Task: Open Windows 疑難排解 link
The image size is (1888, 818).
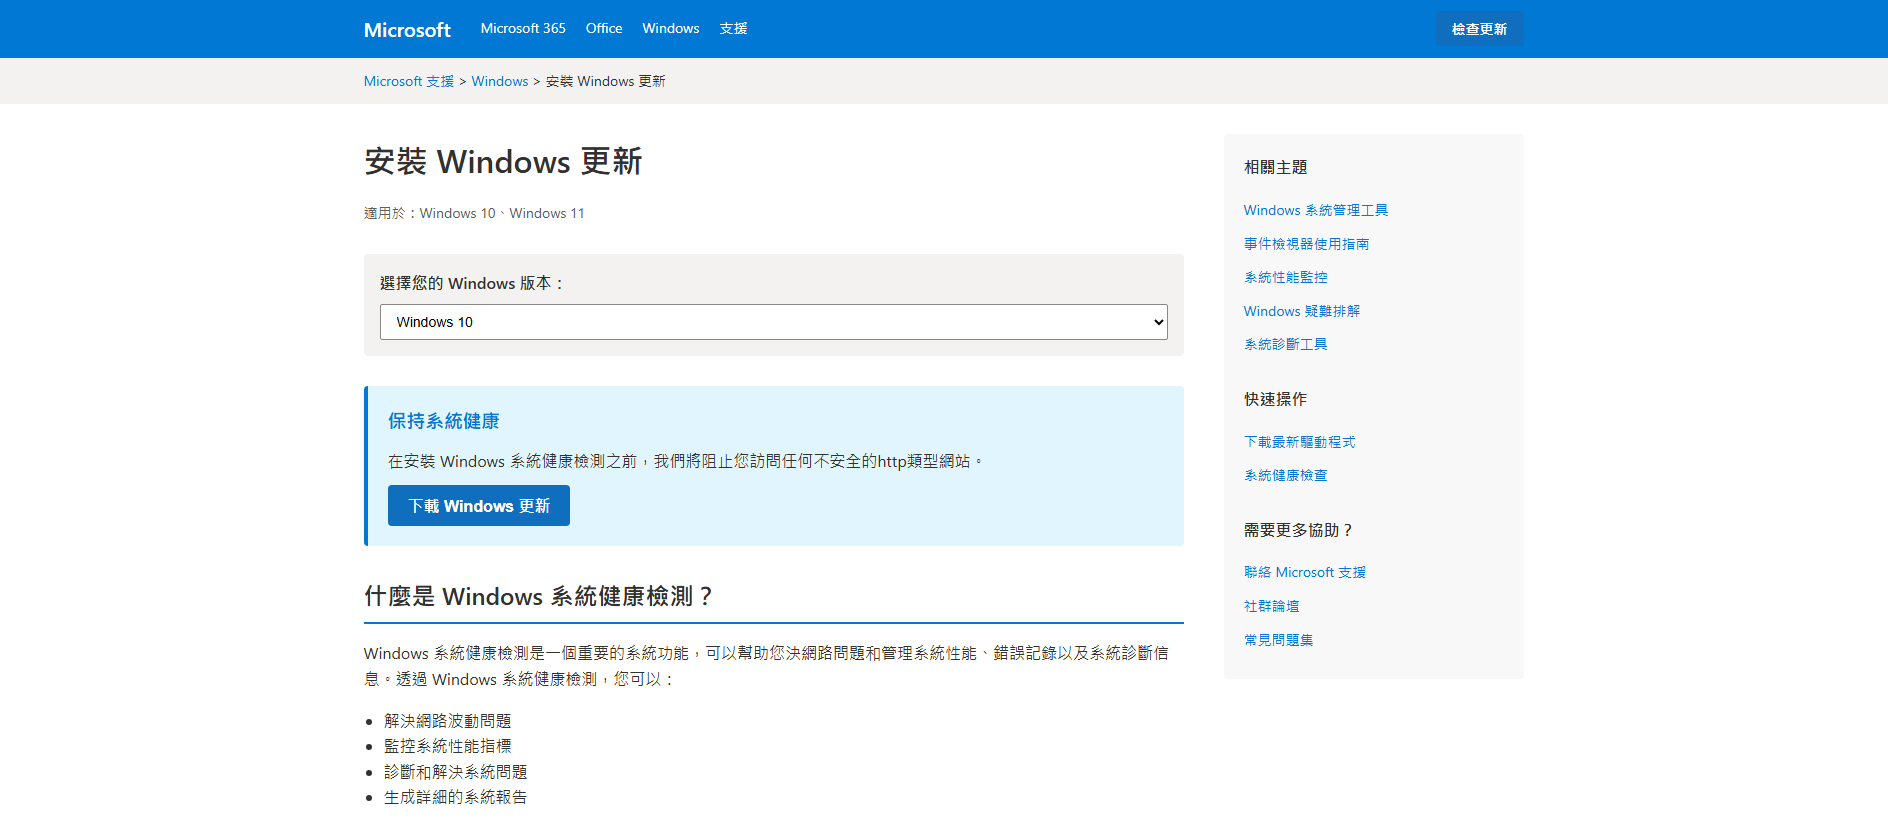Action: pyautogui.click(x=1302, y=311)
